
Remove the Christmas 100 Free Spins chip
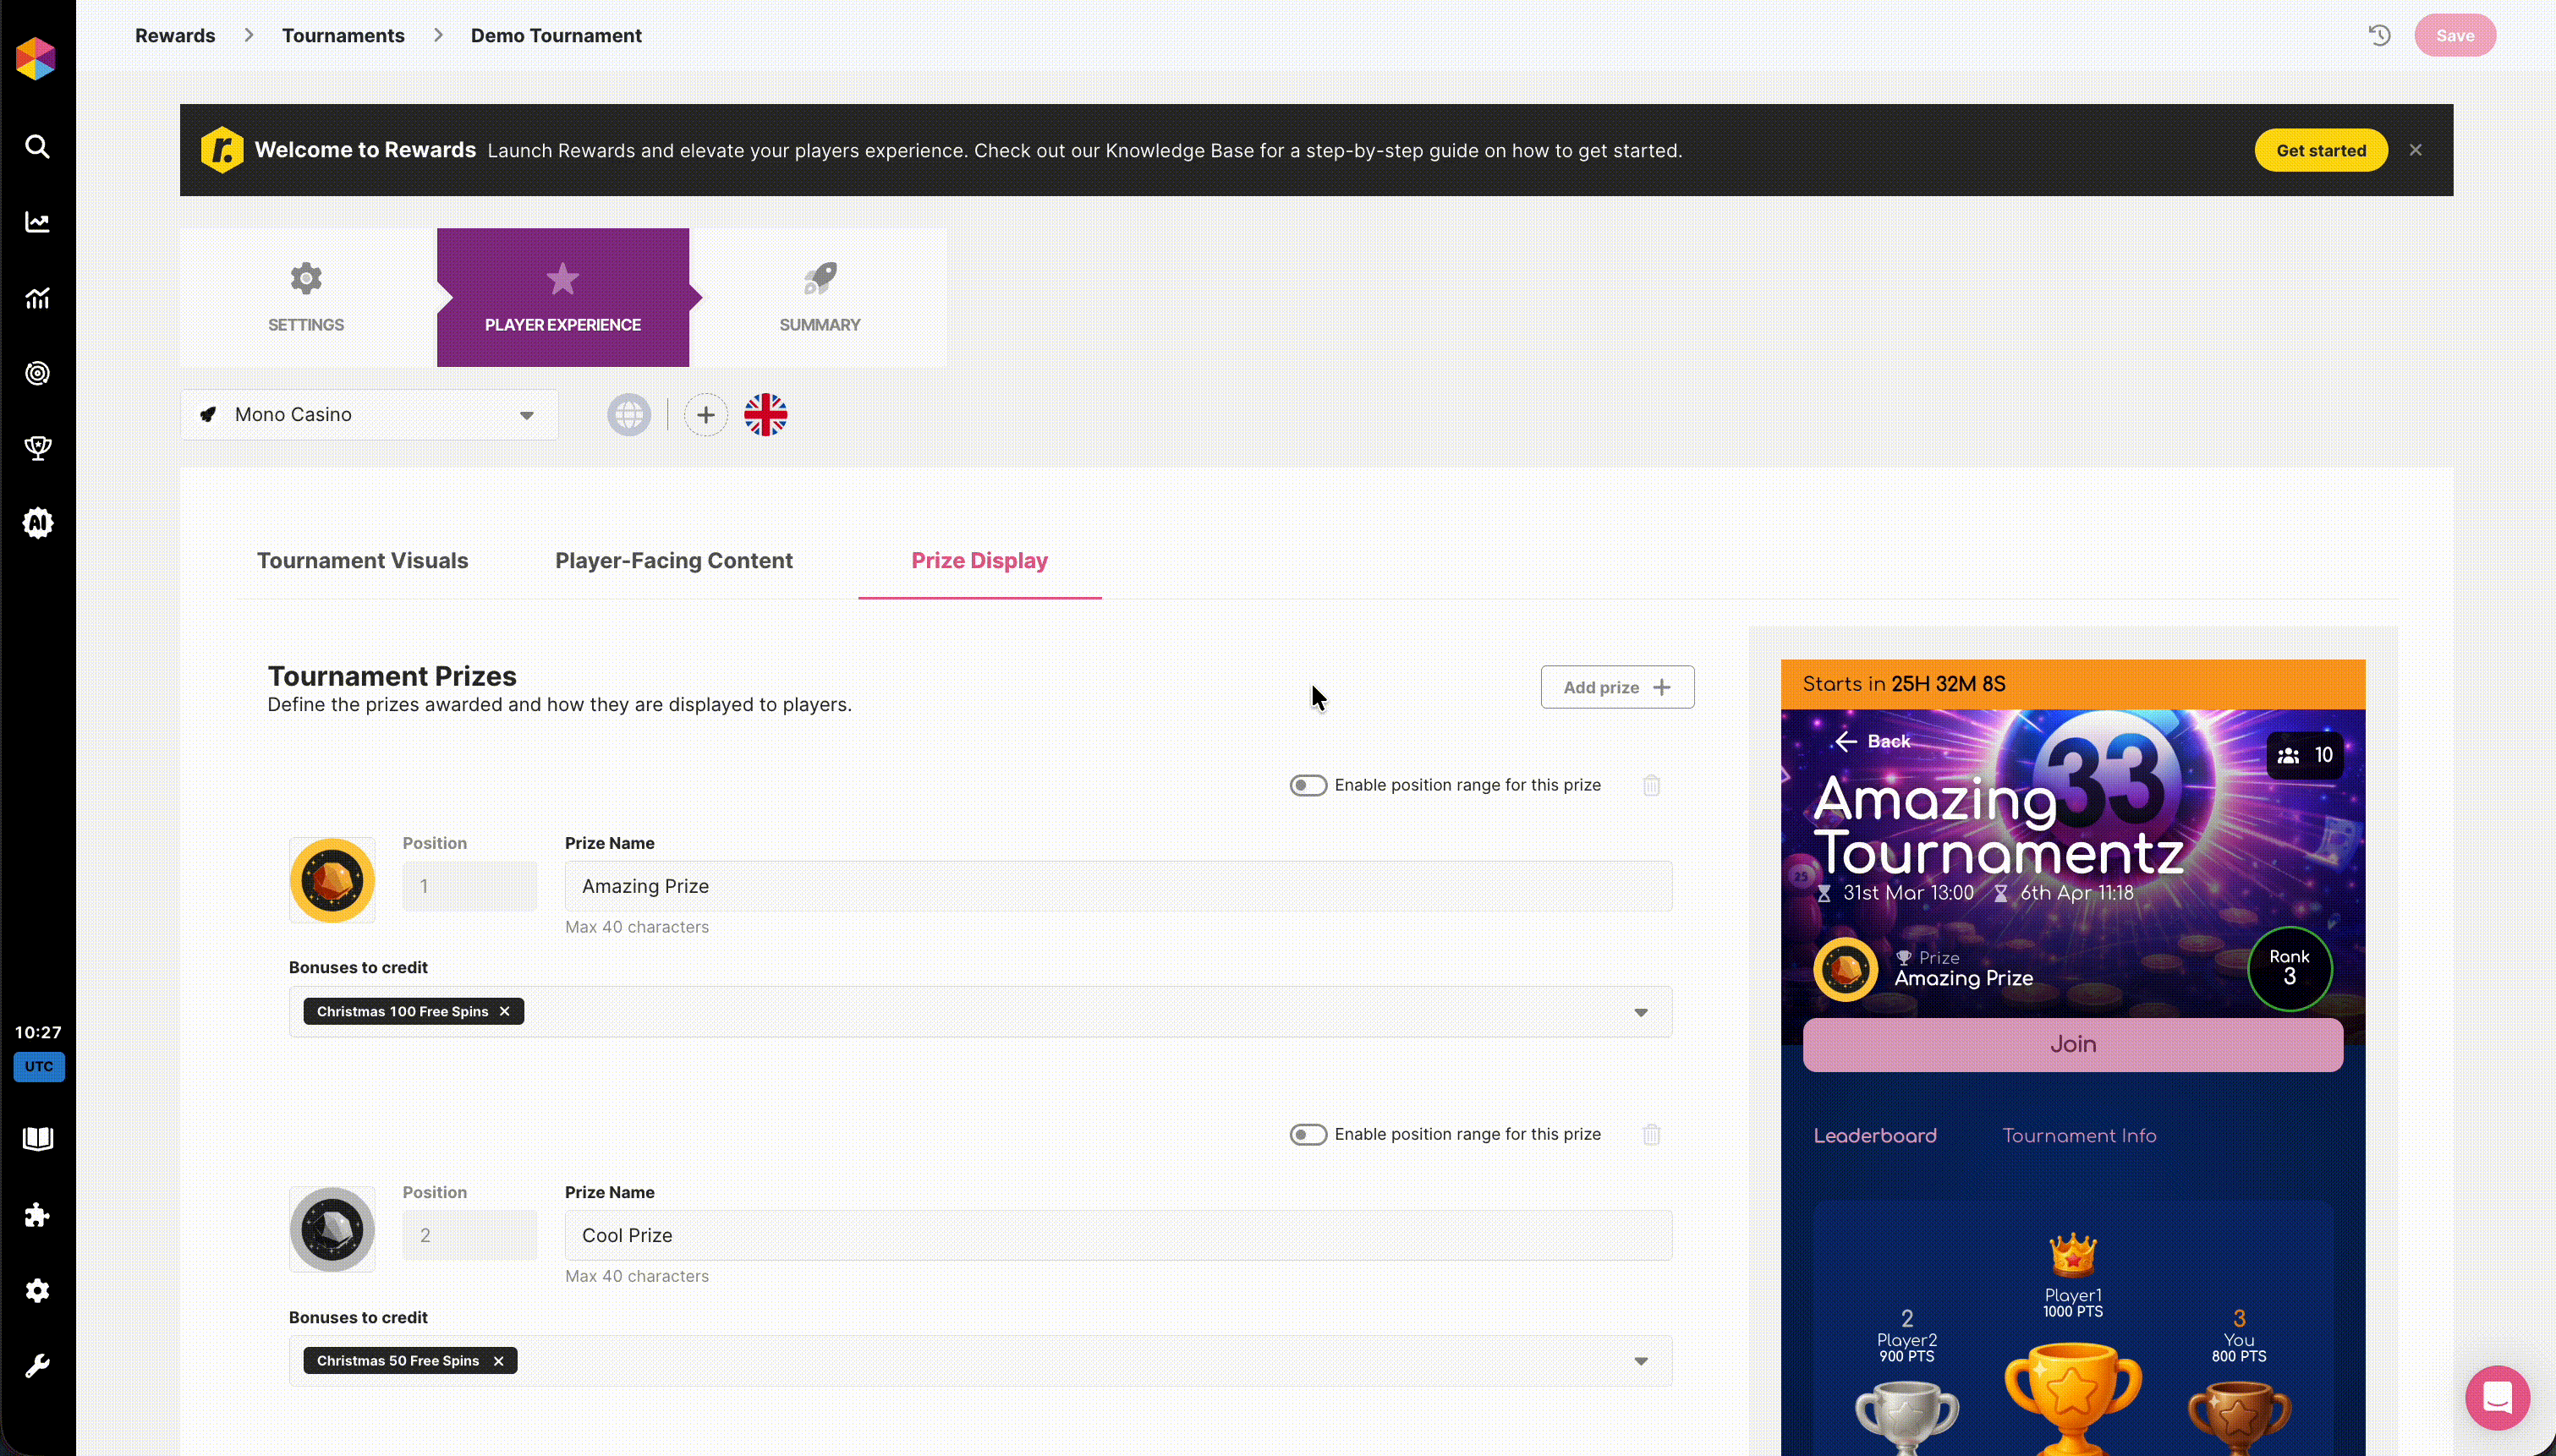[505, 1012]
